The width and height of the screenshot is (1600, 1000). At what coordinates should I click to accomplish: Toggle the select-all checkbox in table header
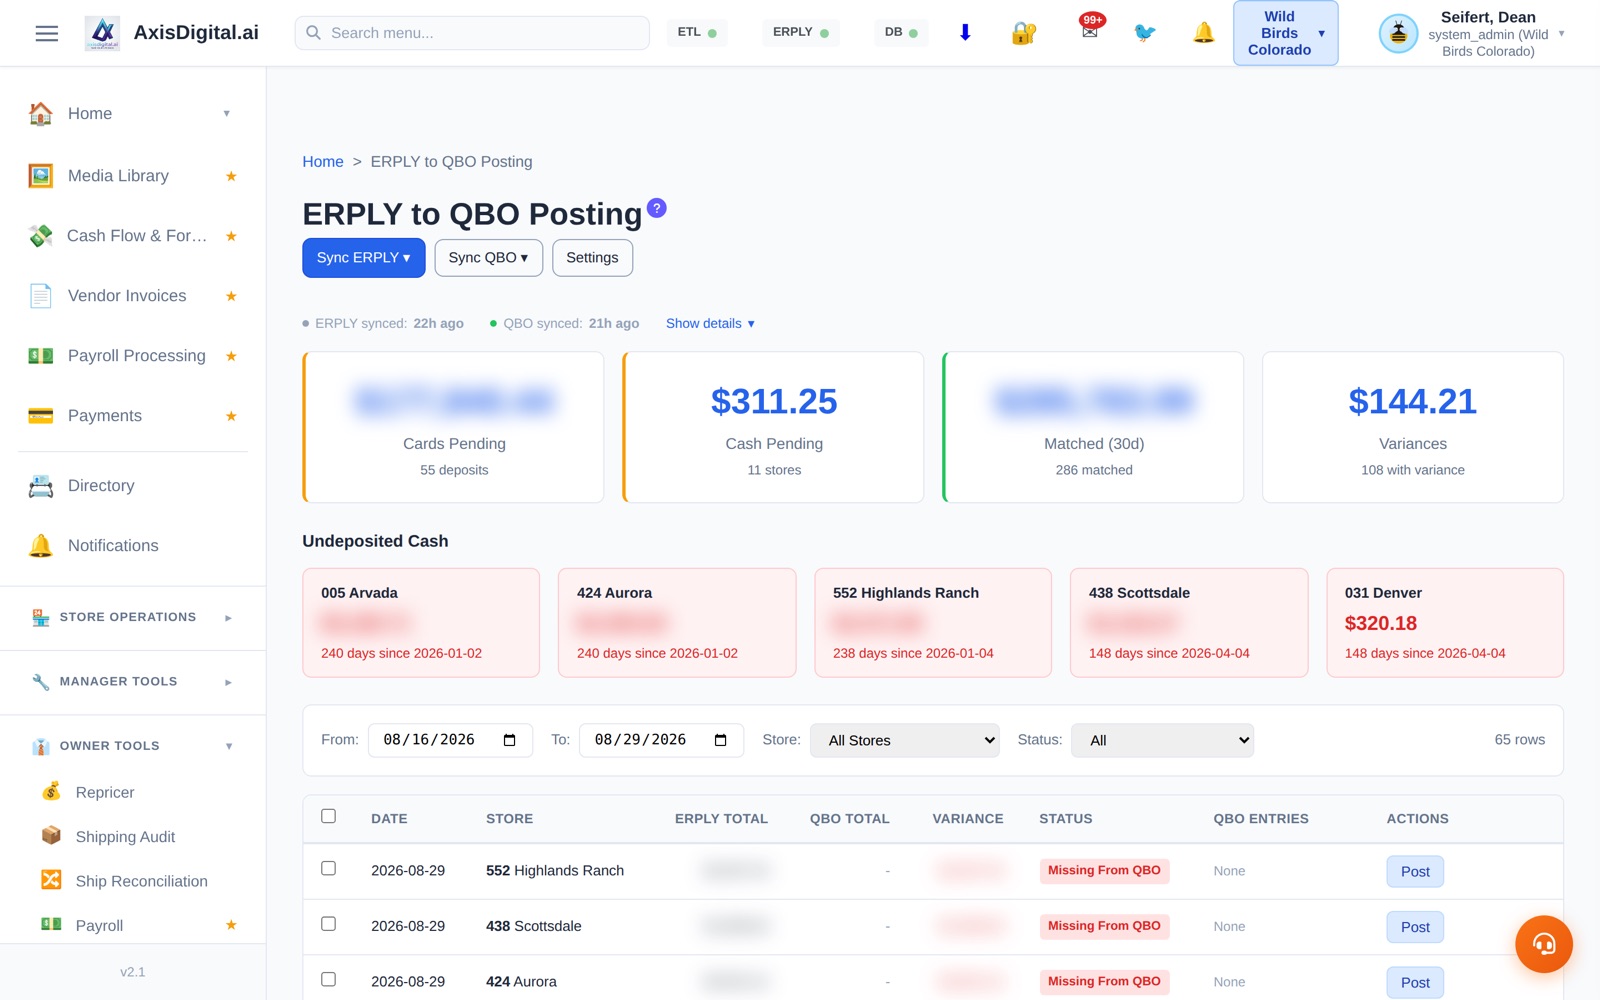(x=328, y=816)
